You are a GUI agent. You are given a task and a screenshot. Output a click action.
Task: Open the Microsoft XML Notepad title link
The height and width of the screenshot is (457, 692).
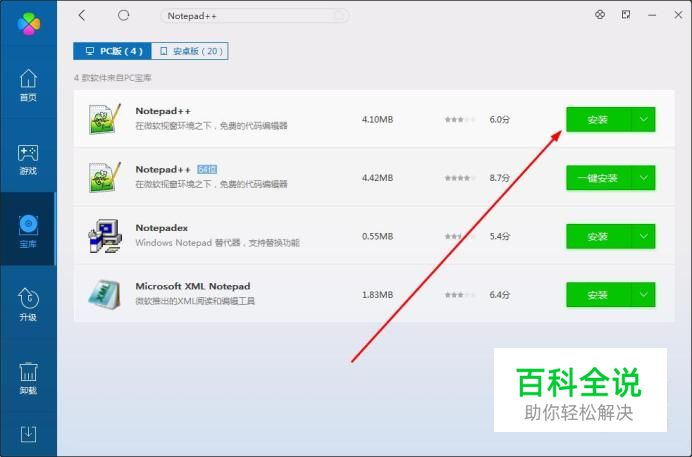click(x=193, y=286)
